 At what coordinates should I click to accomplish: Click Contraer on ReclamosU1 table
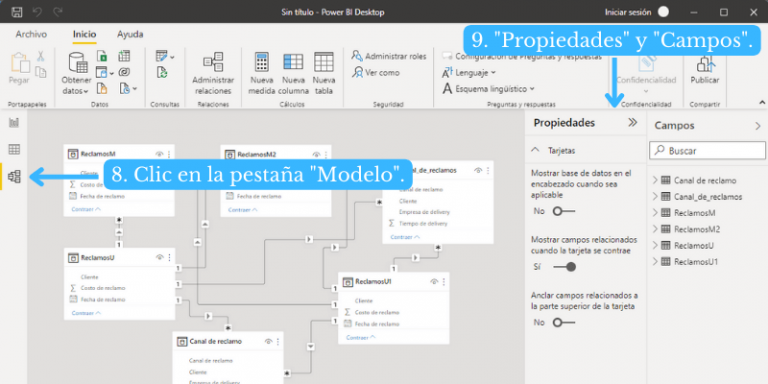[x=360, y=337]
